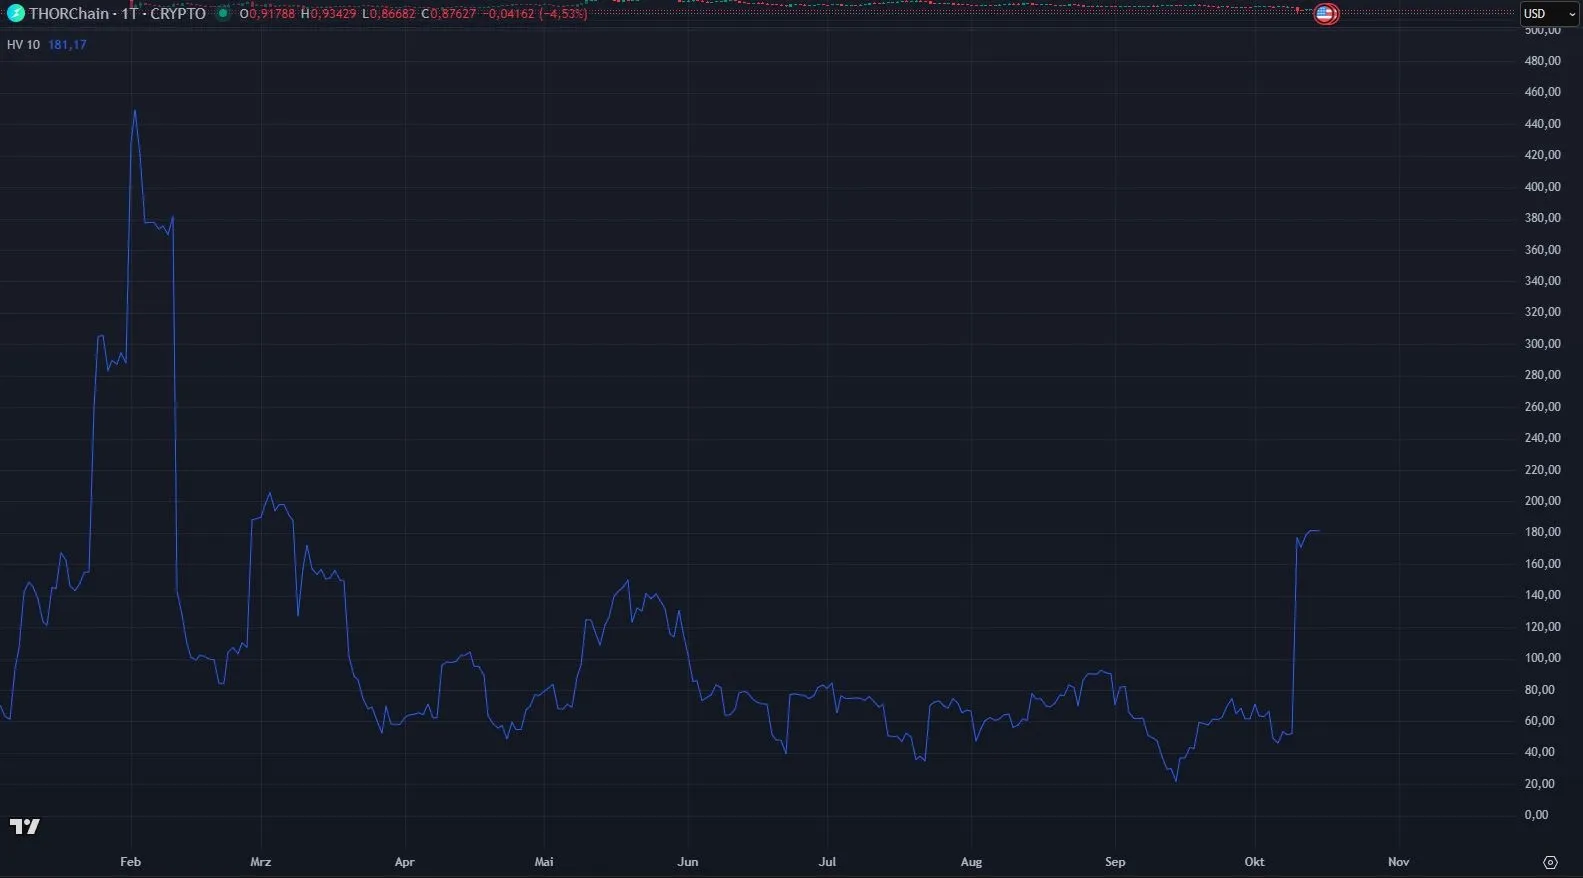The image size is (1583, 878).
Task: Click the February volatility peak on the line
Action: pyautogui.click(x=135, y=111)
